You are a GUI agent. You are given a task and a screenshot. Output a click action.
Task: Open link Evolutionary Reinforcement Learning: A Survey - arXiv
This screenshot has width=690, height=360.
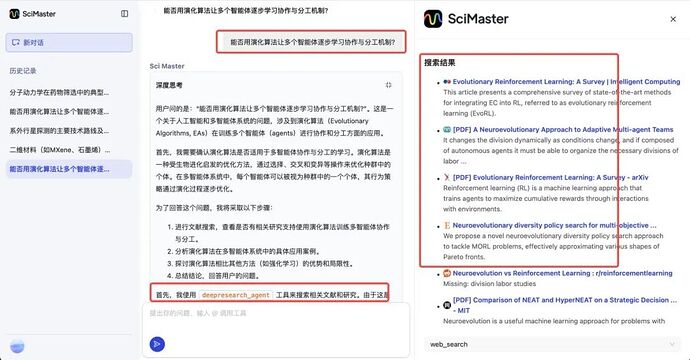tap(551, 177)
